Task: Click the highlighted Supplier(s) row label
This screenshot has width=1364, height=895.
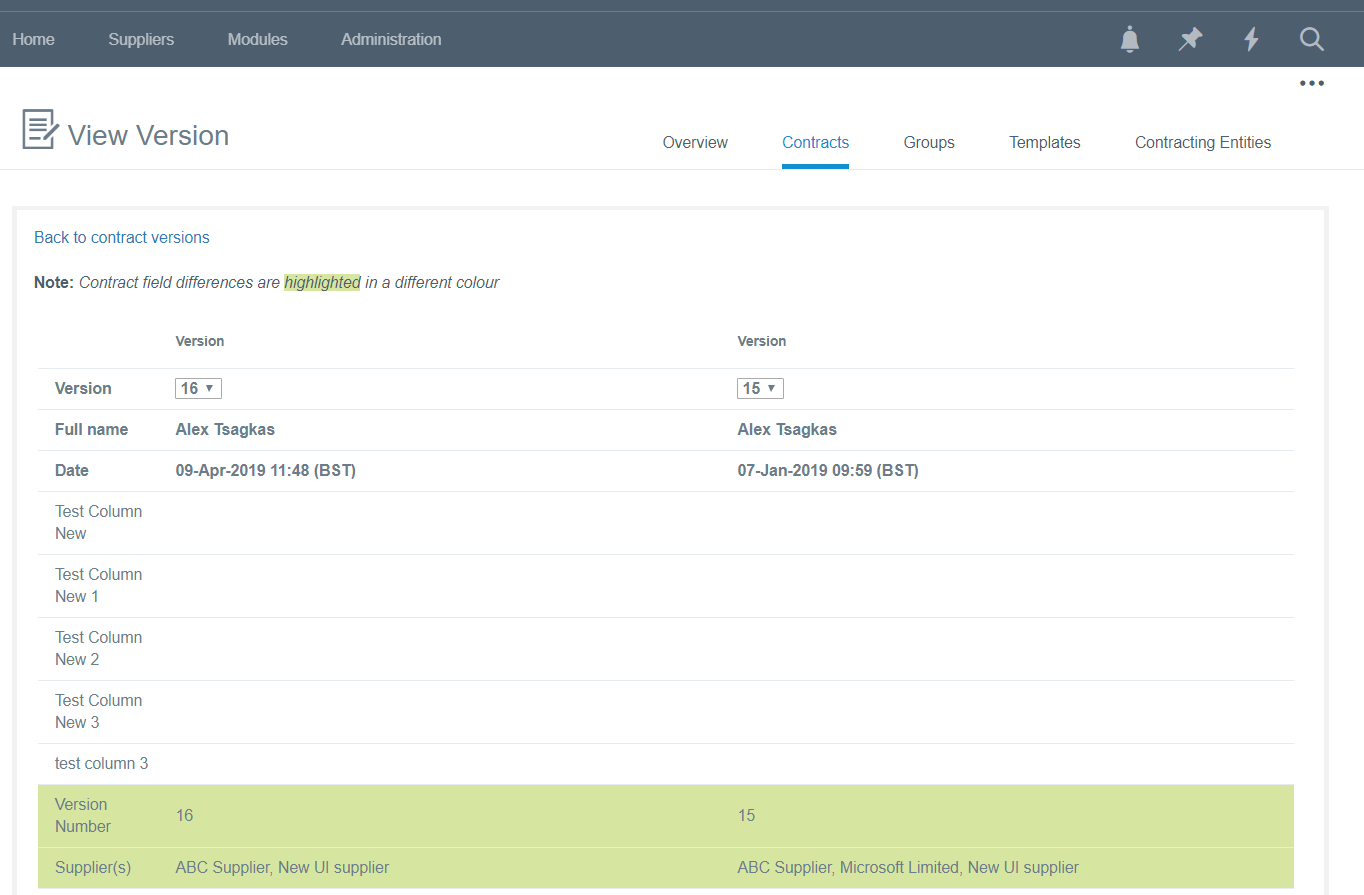Action: pos(93,868)
